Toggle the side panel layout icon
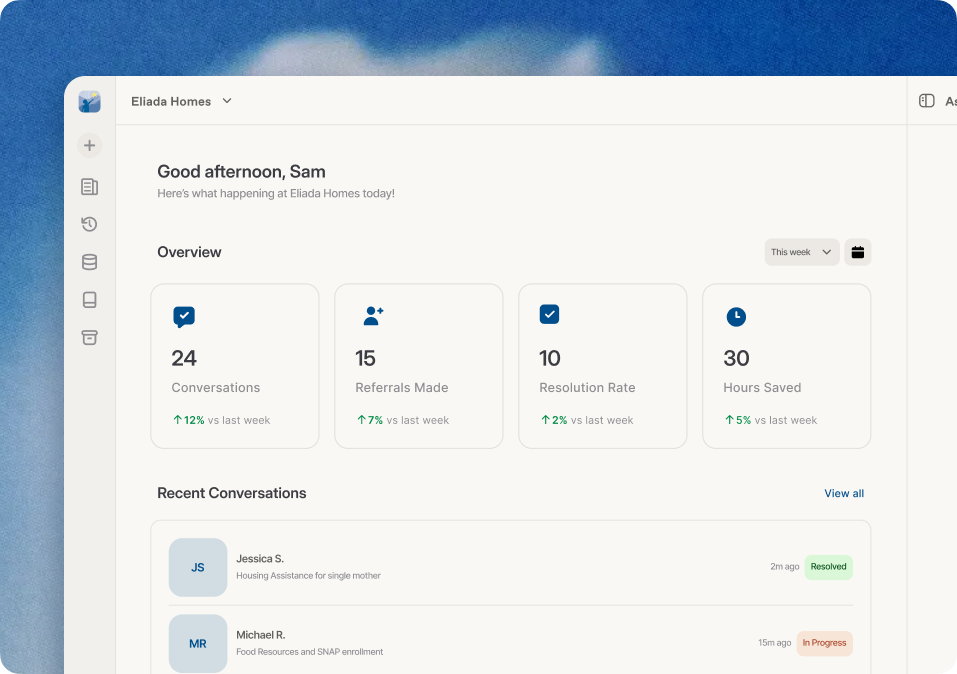The width and height of the screenshot is (957, 674). pyautogui.click(x=926, y=101)
